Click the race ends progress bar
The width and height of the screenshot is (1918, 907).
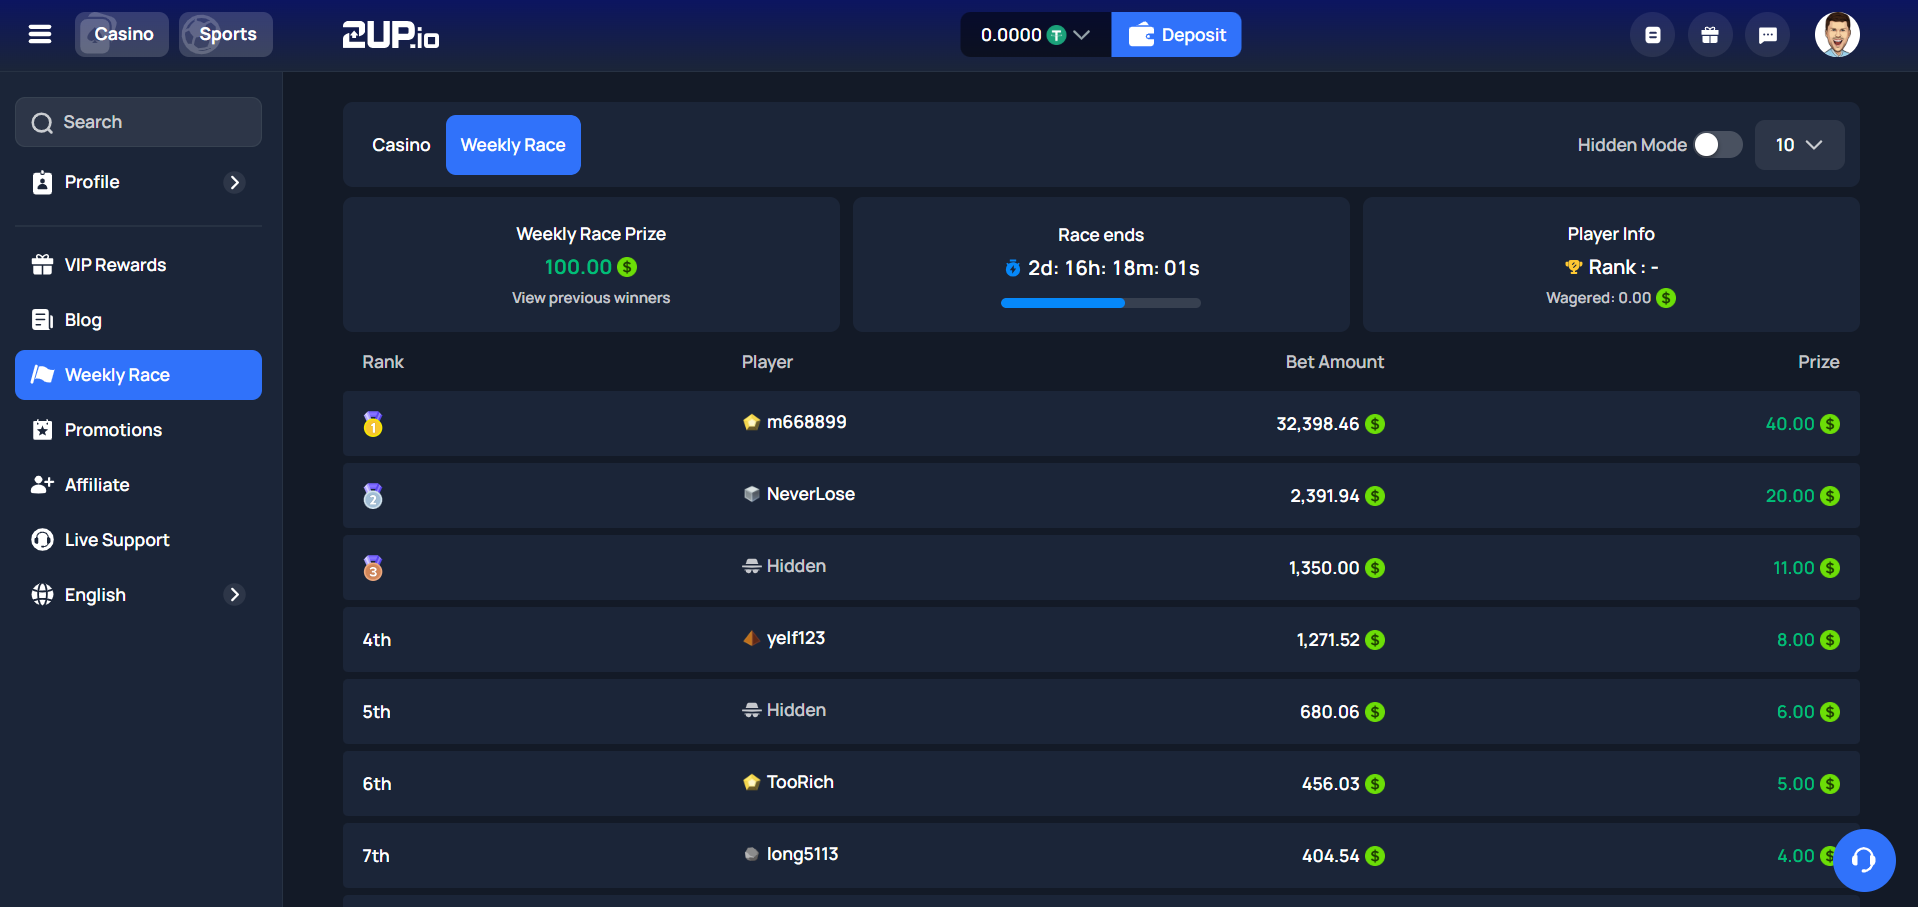pos(1100,303)
